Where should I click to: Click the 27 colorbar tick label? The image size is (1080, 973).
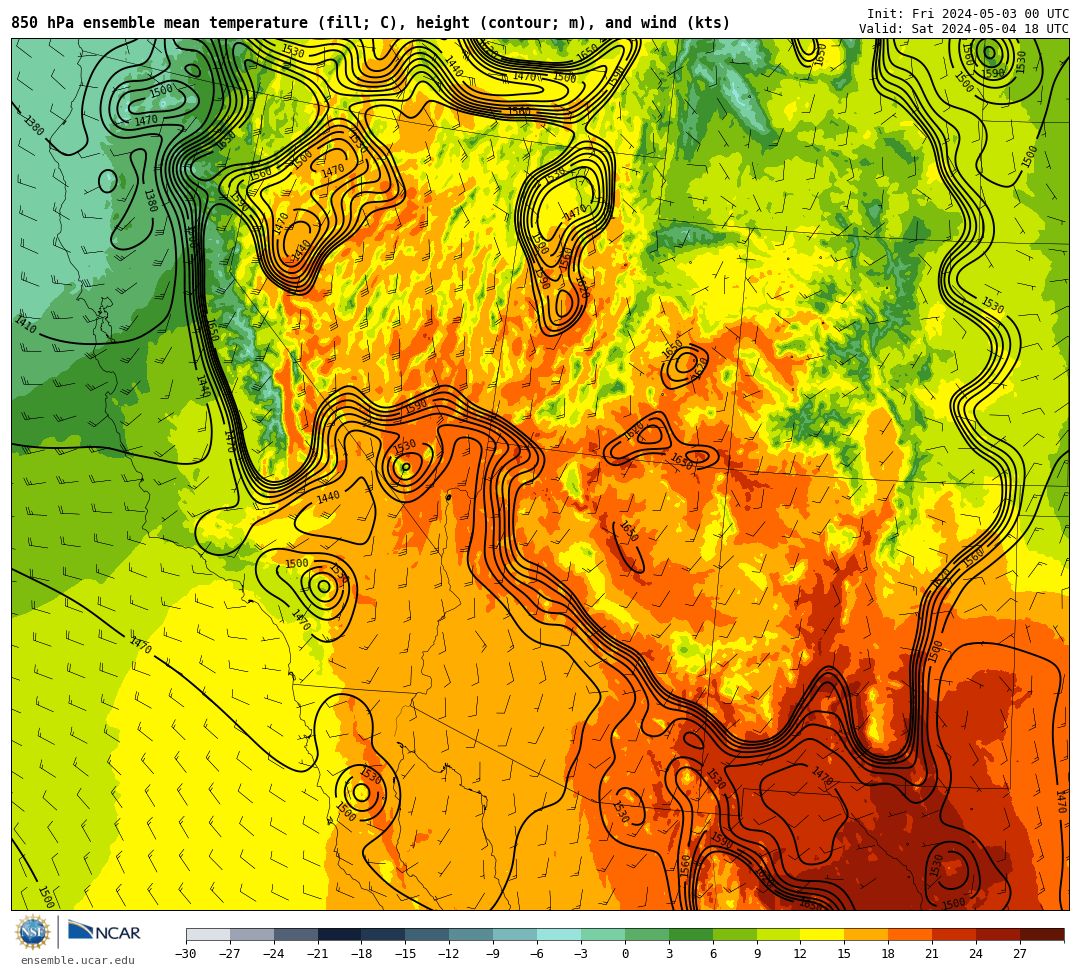[1020, 954]
